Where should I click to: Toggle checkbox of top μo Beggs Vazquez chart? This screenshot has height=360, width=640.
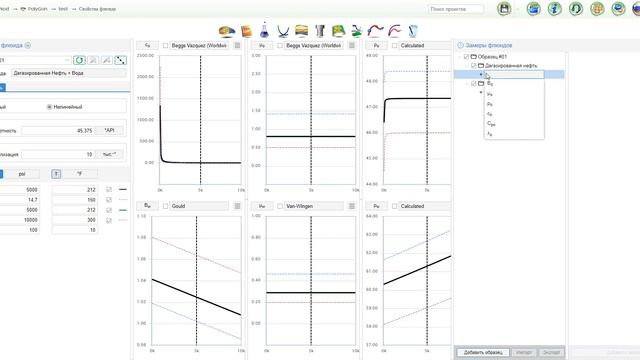[280, 46]
